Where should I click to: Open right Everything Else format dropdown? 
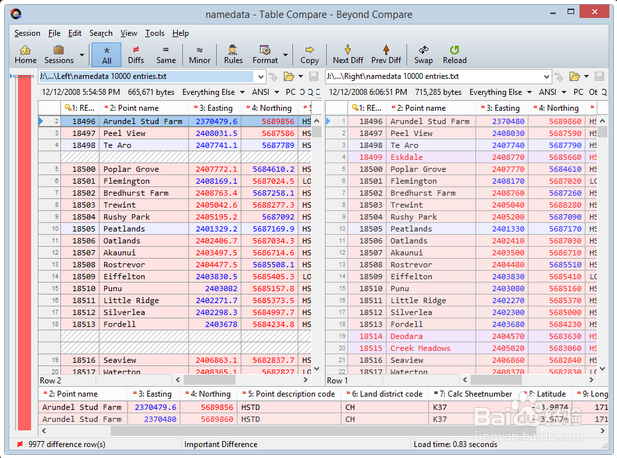[x=500, y=92]
